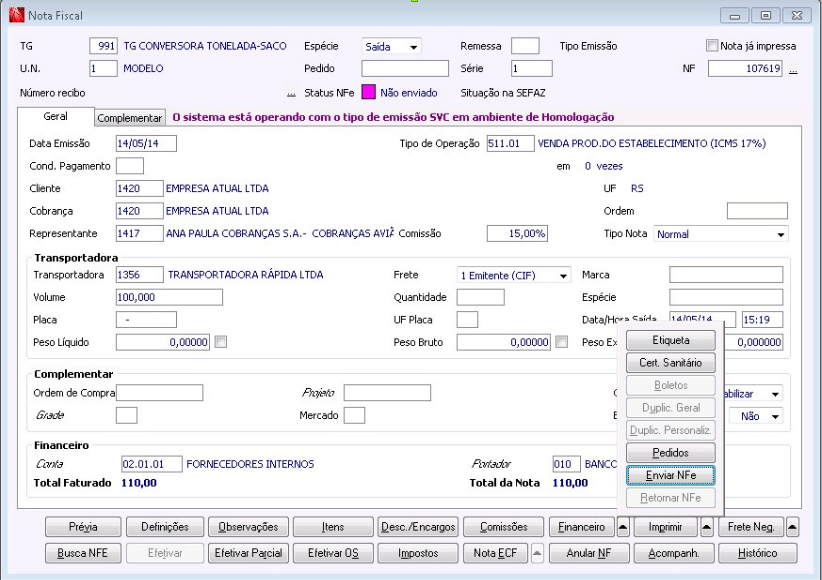The width and height of the screenshot is (822, 580).
Task: Open the Frete dropdown (1 Emitente CIF)
Action: [x=563, y=275]
